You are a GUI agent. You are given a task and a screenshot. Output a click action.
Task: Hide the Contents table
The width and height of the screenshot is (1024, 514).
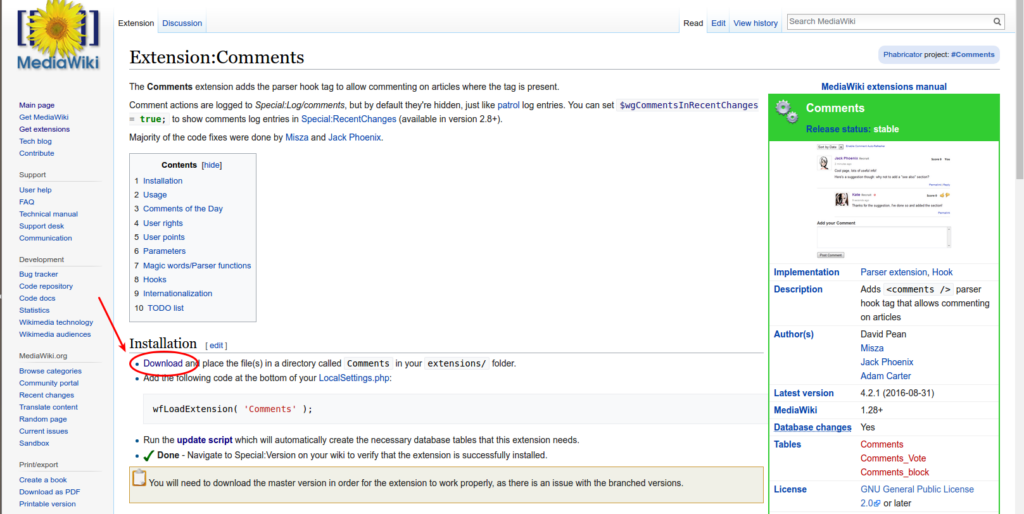pyautogui.click(x=212, y=165)
